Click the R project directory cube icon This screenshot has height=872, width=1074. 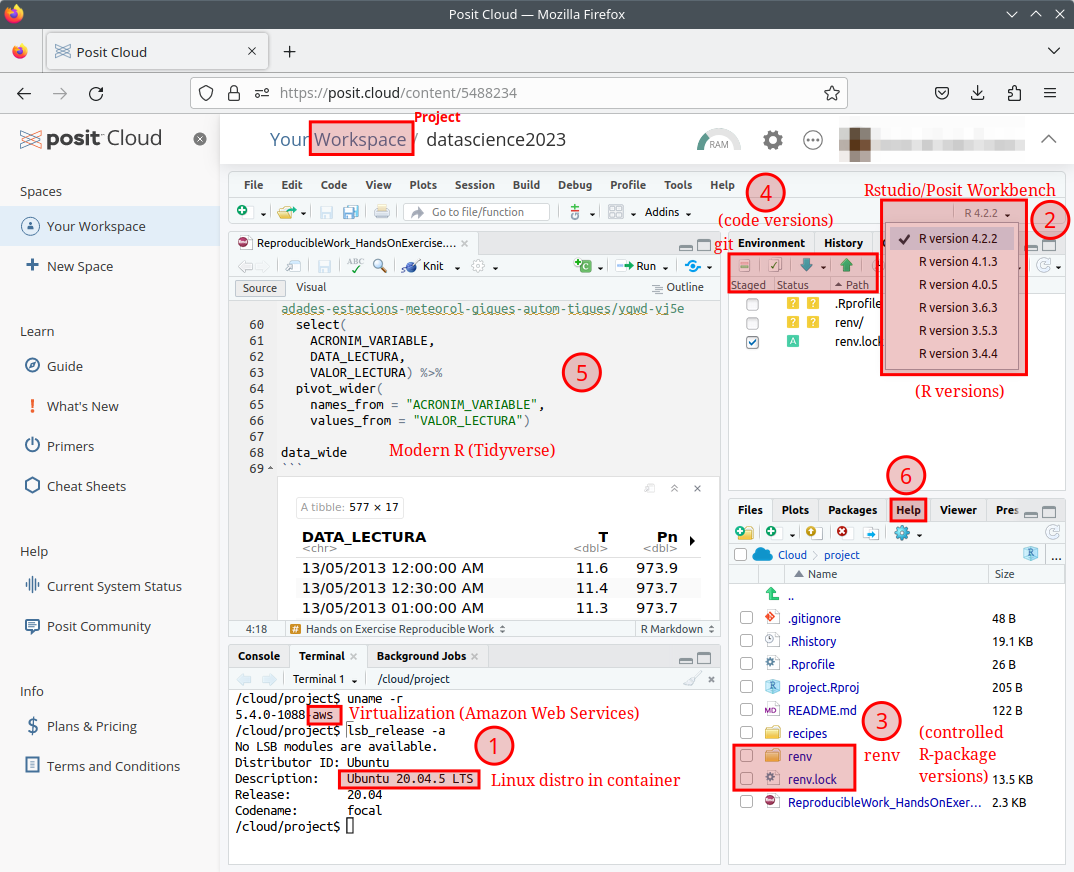[x=1030, y=553]
